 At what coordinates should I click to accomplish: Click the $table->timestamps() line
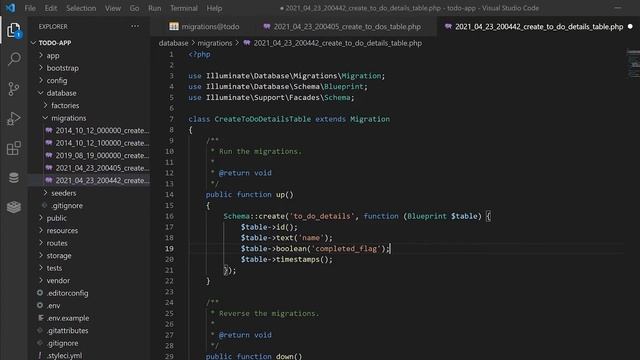287,260
